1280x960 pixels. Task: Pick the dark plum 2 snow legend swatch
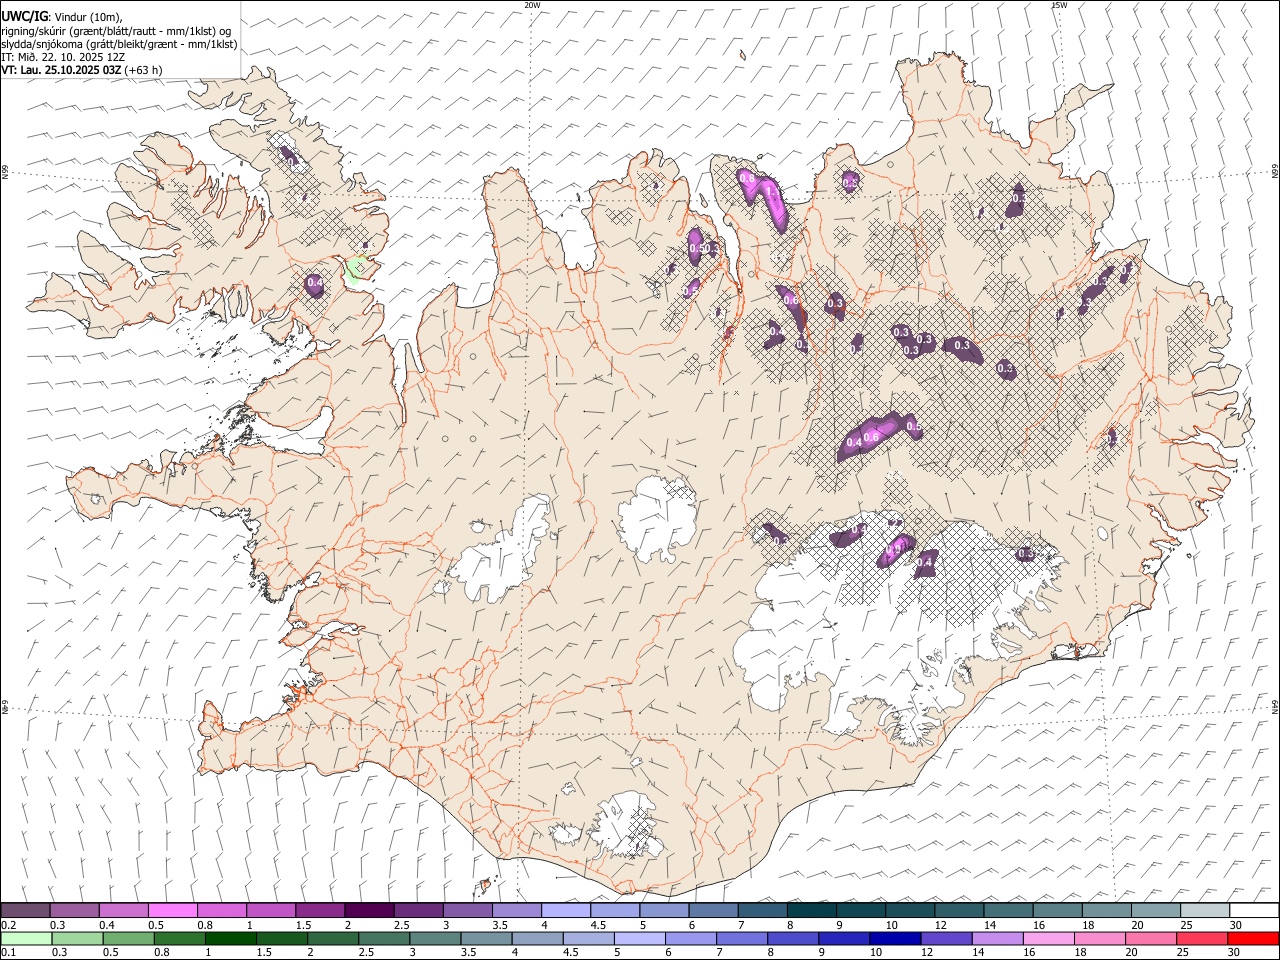tap(369, 911)
